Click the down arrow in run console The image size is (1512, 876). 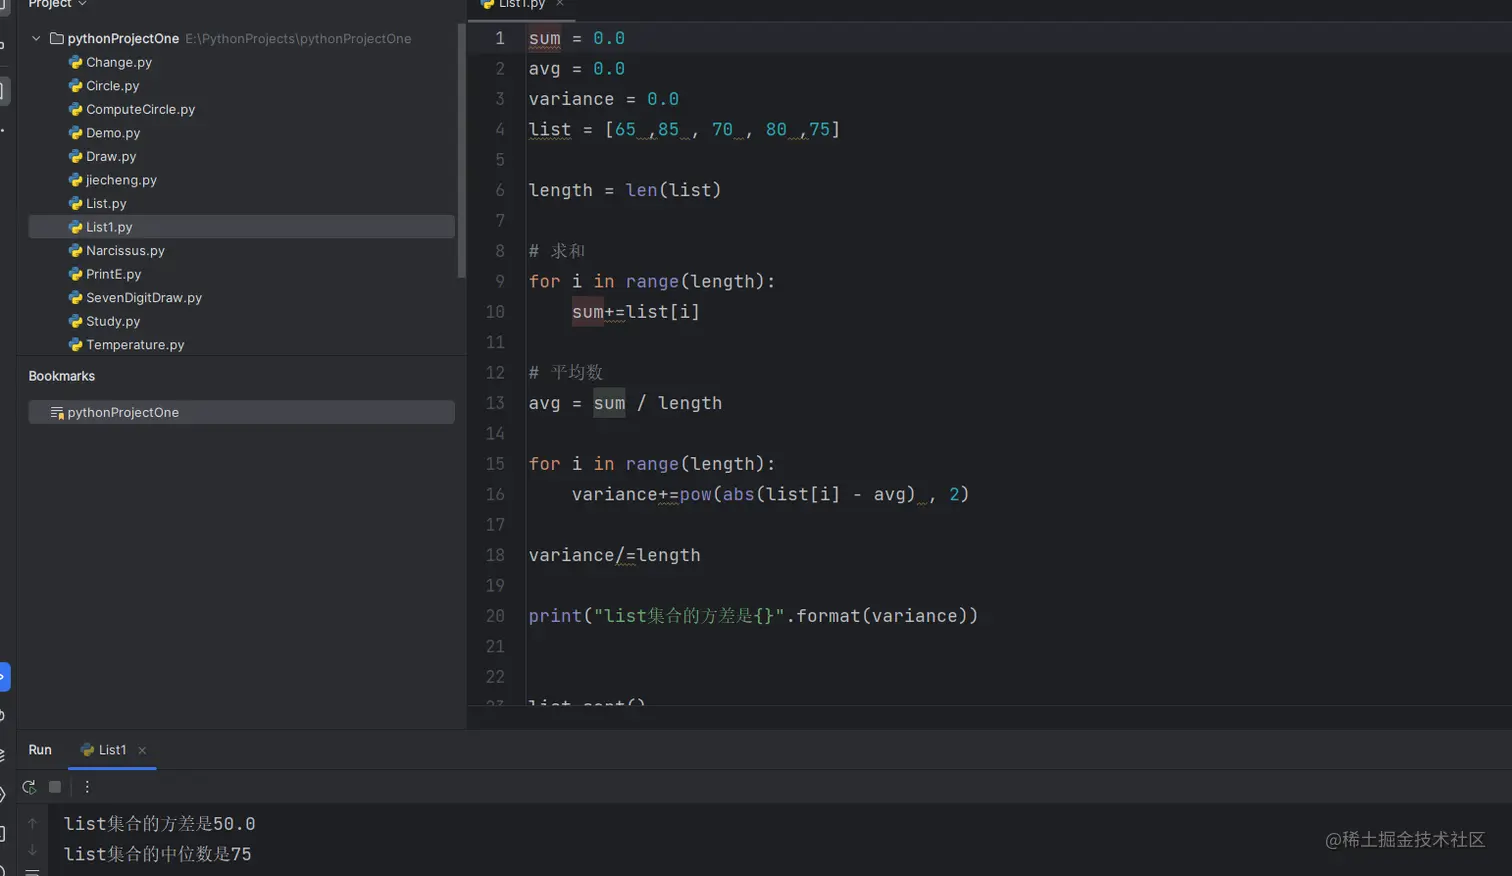coord(32,850)
